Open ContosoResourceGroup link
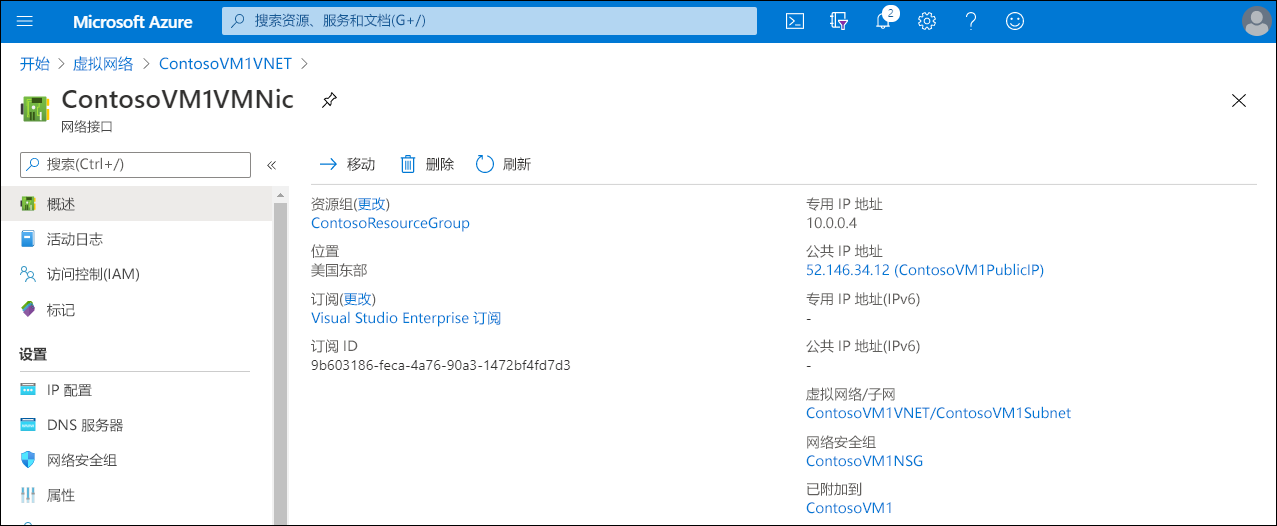1277x526 pixels. coord(390,223)
